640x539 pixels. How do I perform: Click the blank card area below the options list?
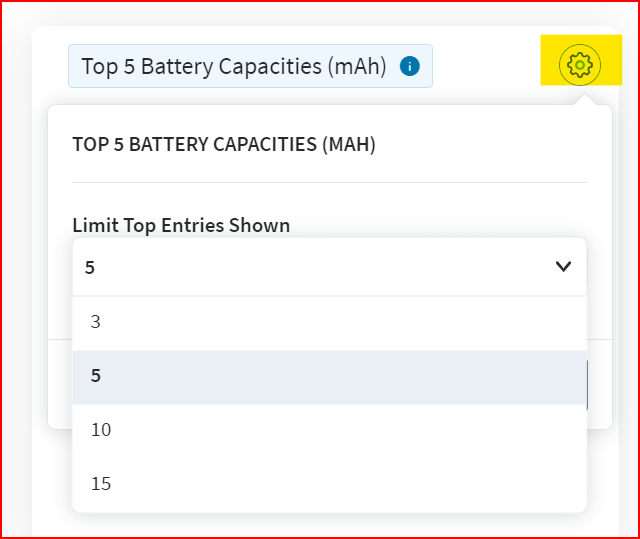[330, 526]
